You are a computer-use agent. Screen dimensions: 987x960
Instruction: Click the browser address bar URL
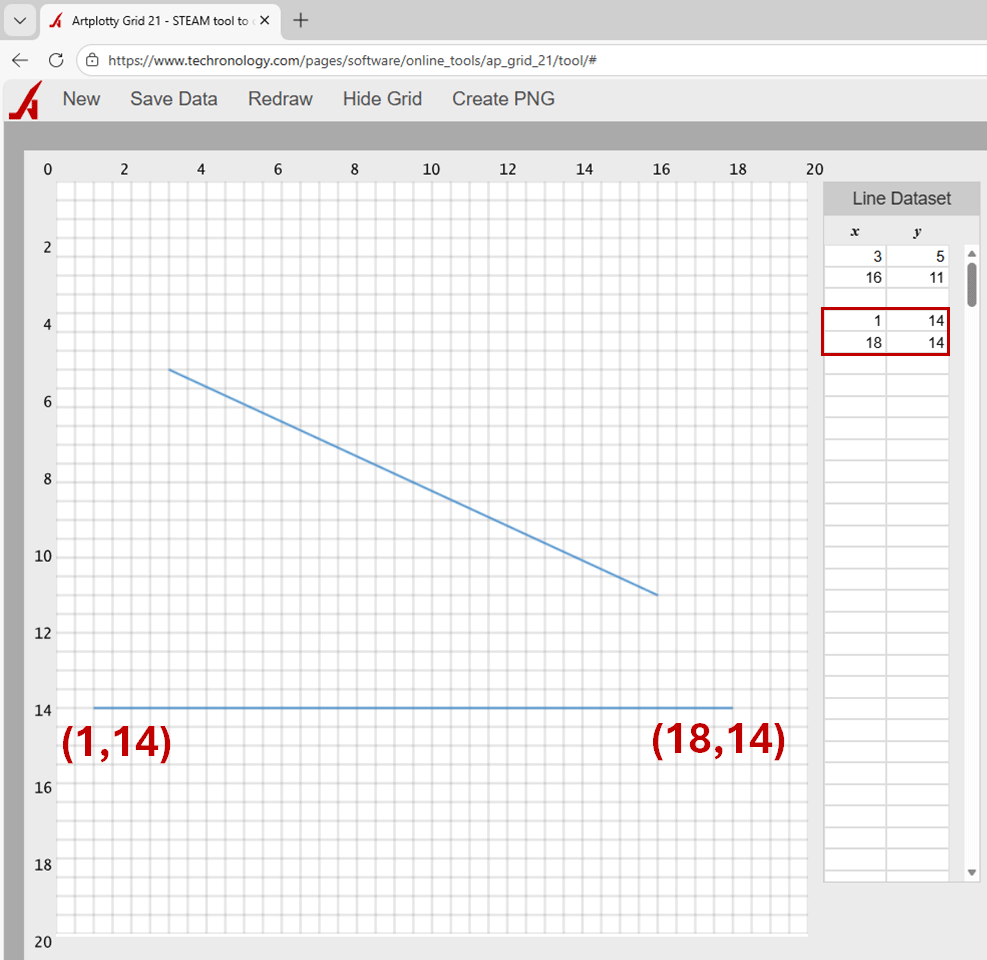click(352, 60)
